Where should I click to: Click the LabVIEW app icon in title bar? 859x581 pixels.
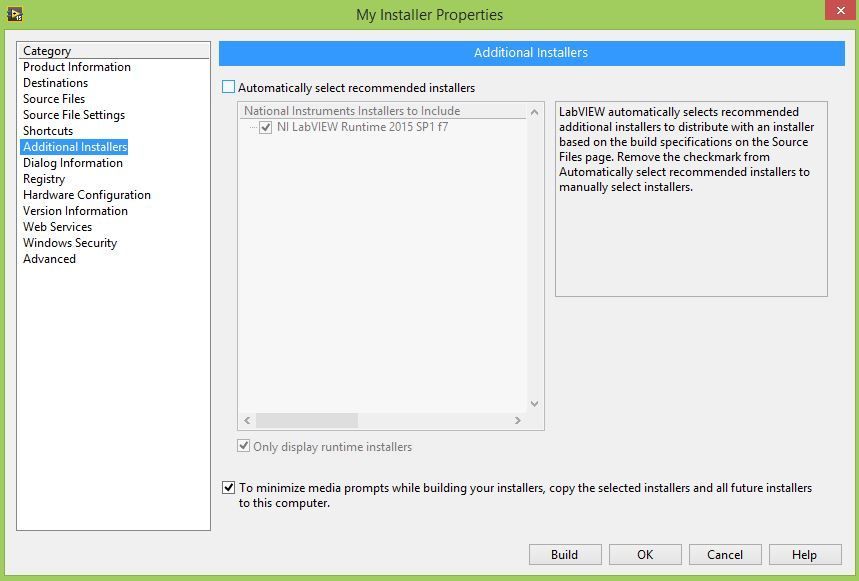pos(15,14)
